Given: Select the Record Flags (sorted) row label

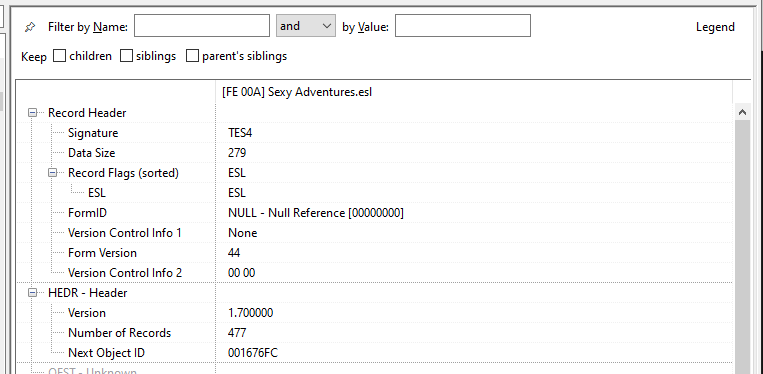Looking at the screenshot, I should (124, 173).
